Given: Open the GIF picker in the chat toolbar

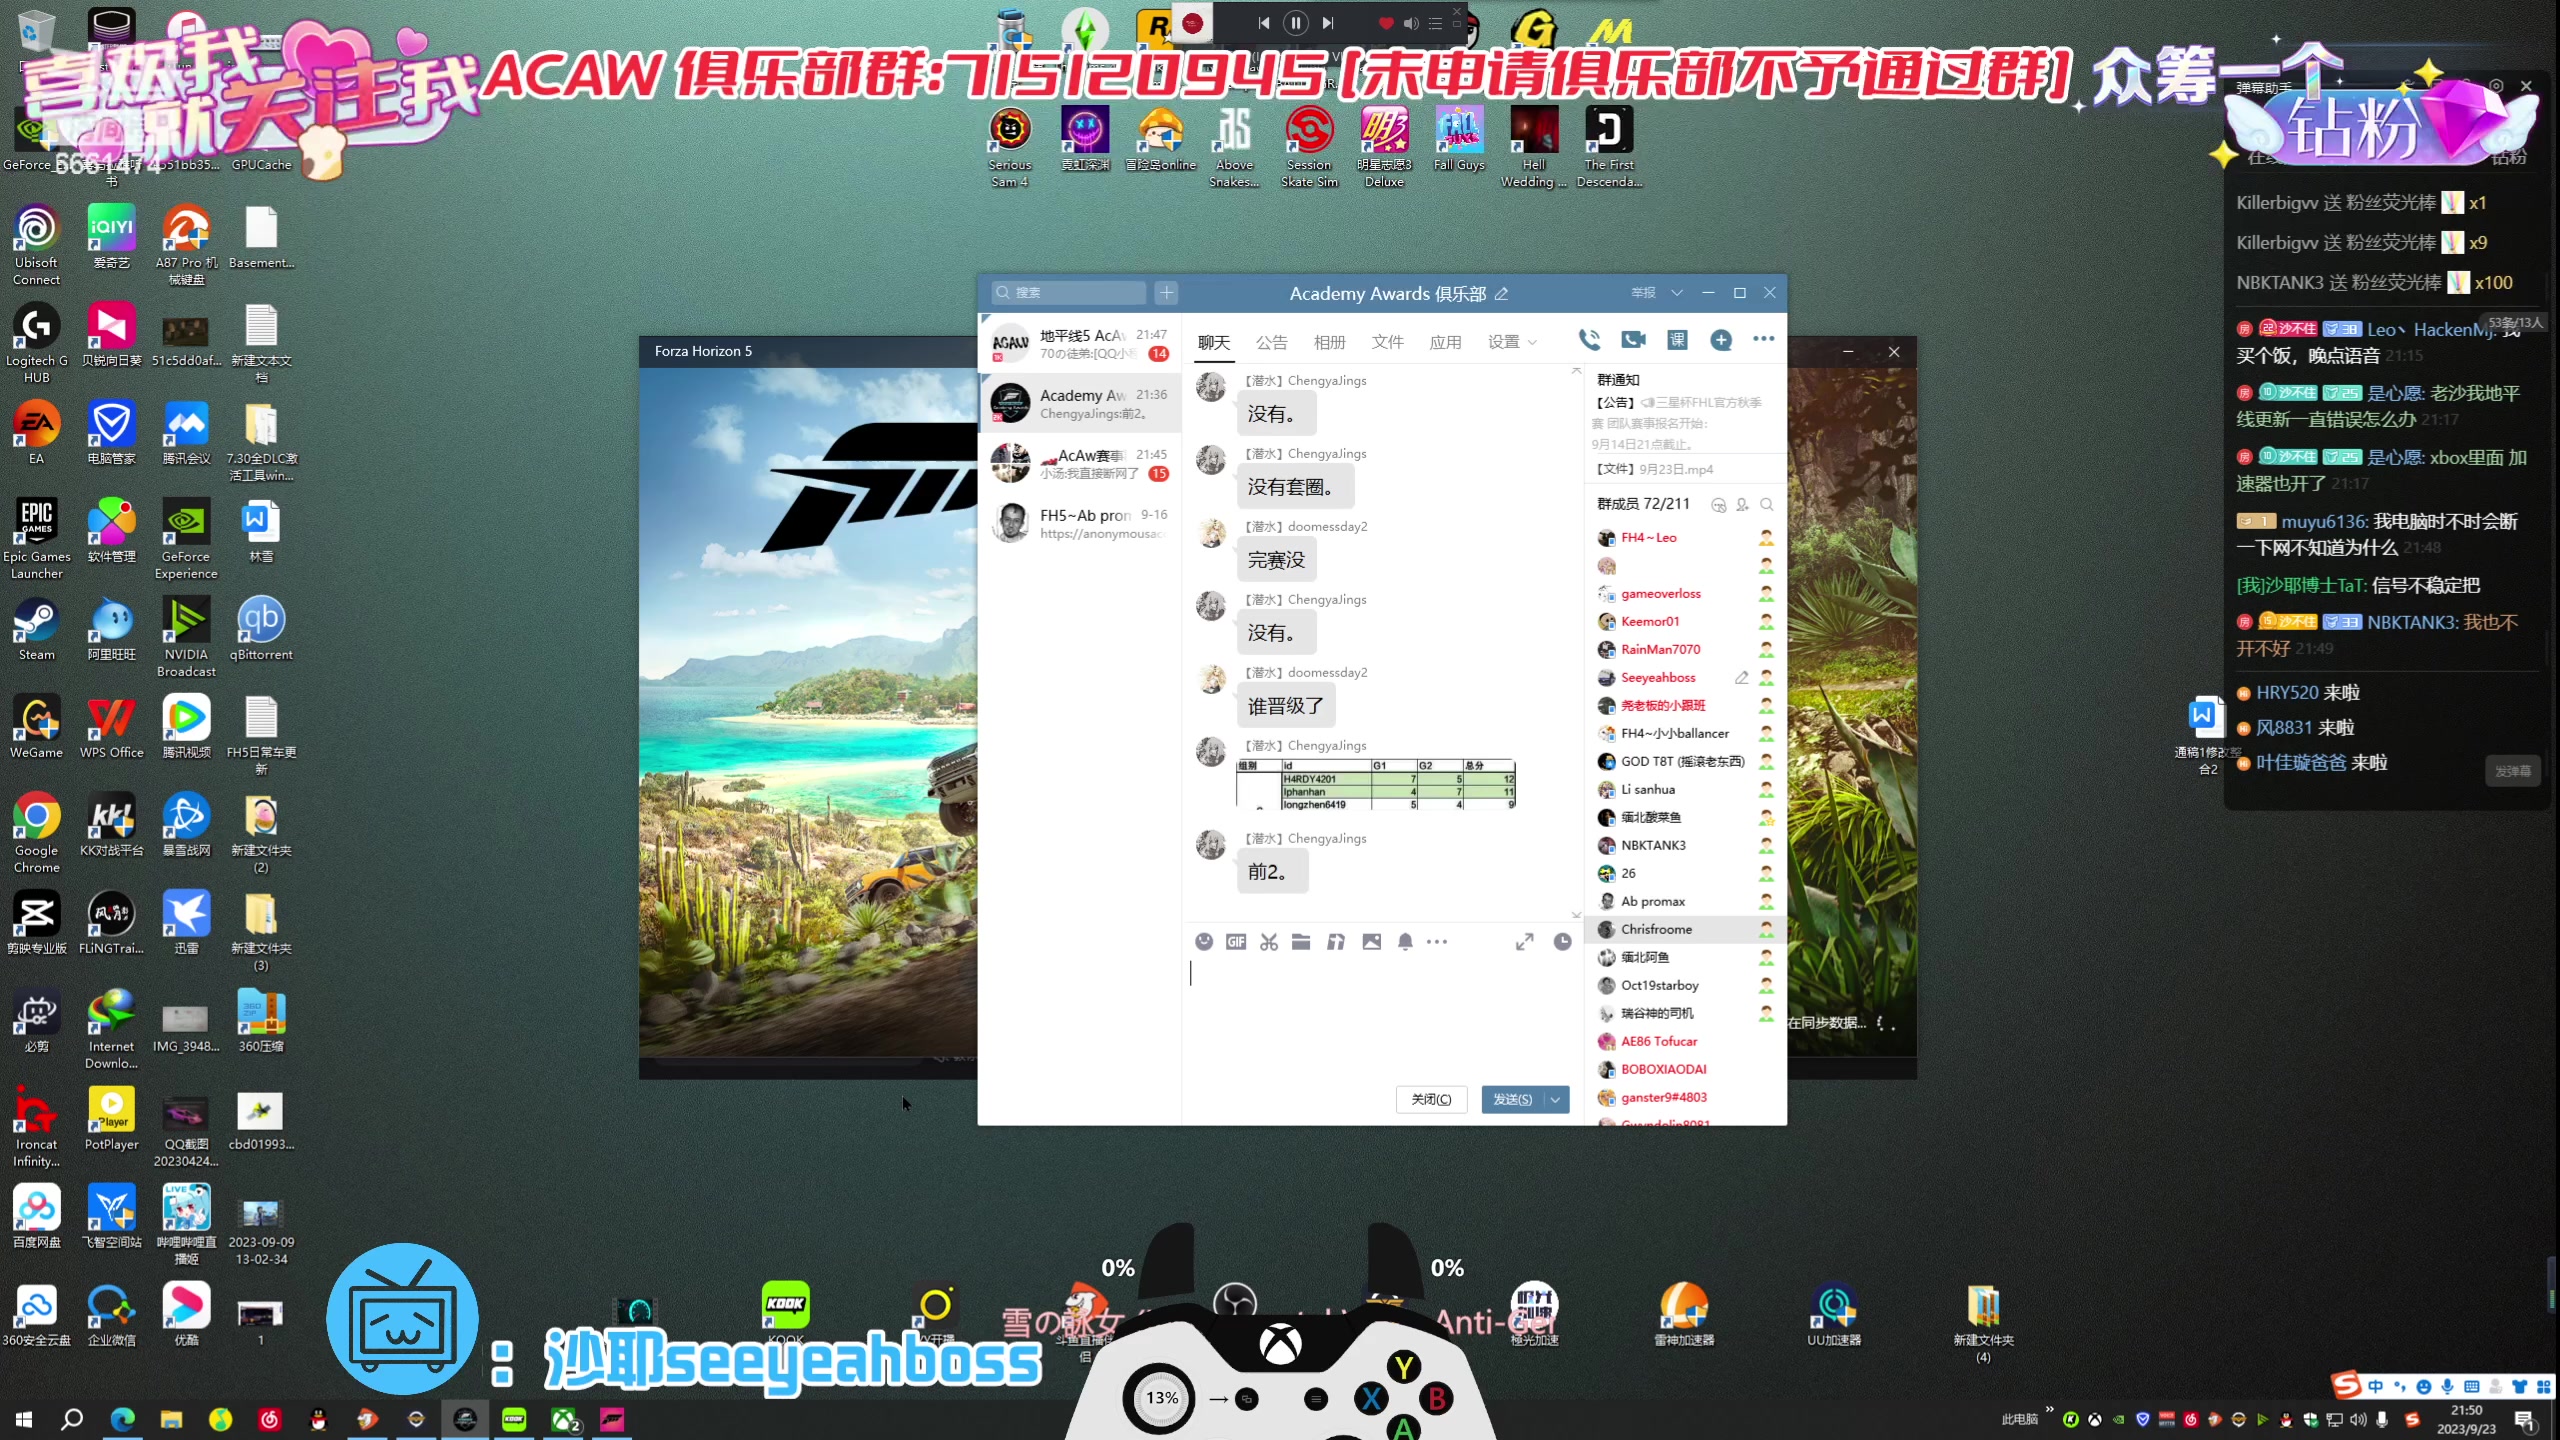Looking at the screenshot, I should click(1236, 942).
